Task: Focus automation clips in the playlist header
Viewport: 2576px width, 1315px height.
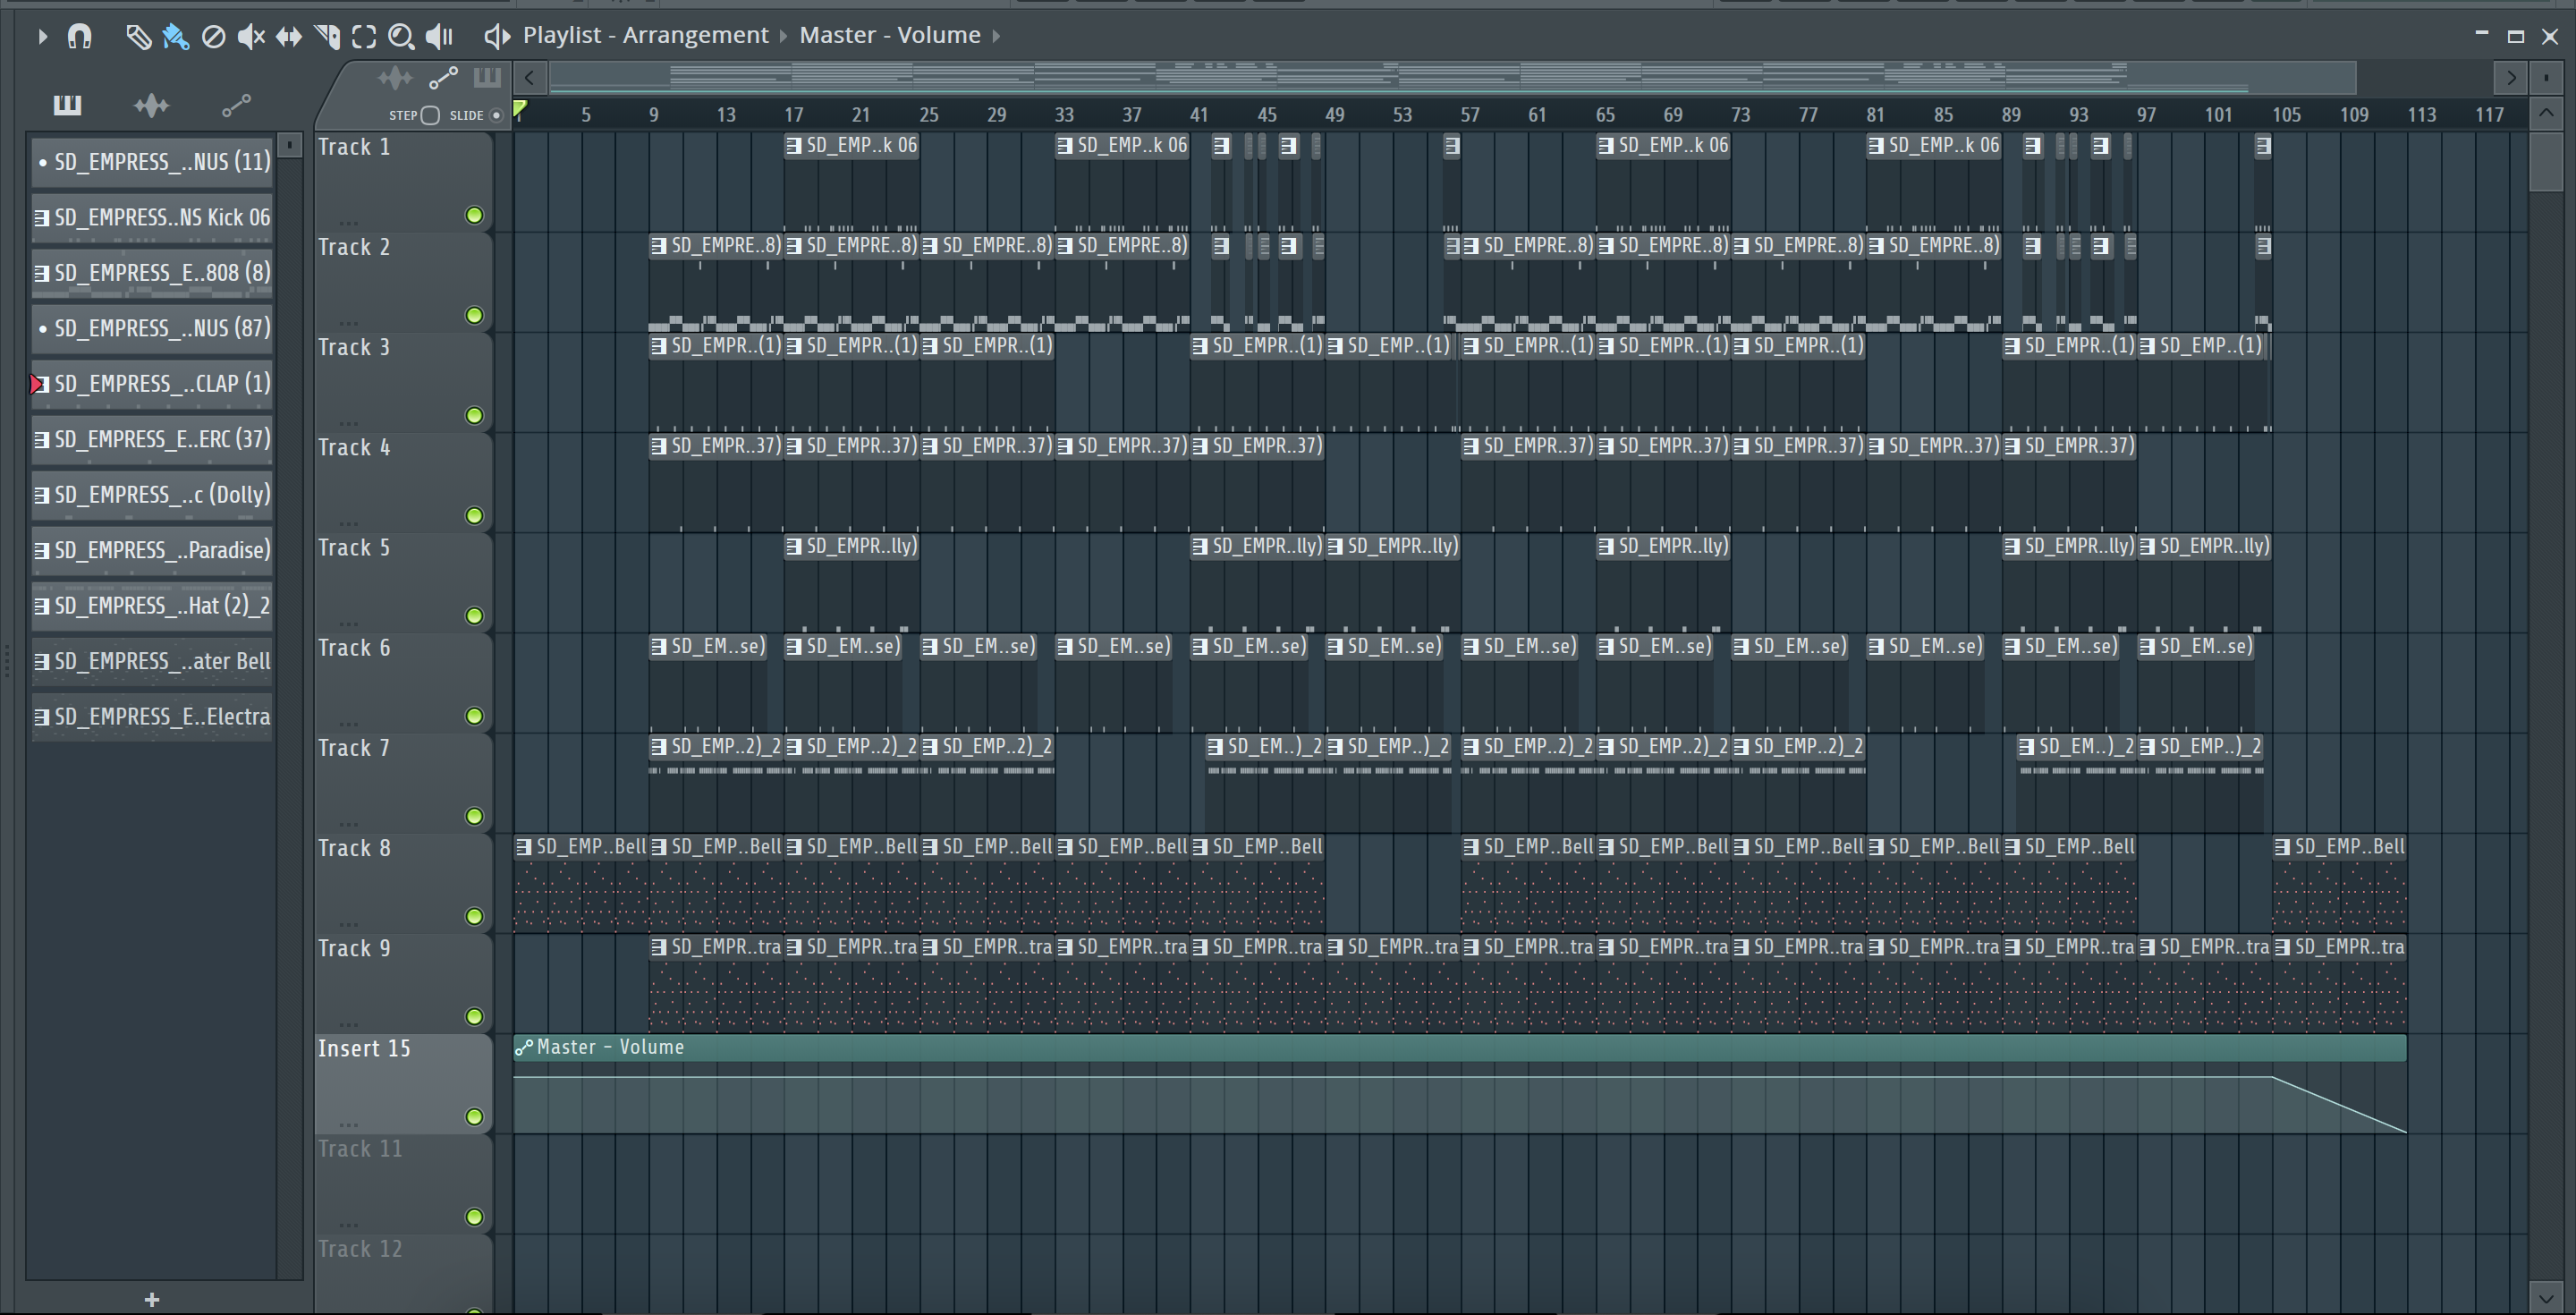Action: click(443, 77)
